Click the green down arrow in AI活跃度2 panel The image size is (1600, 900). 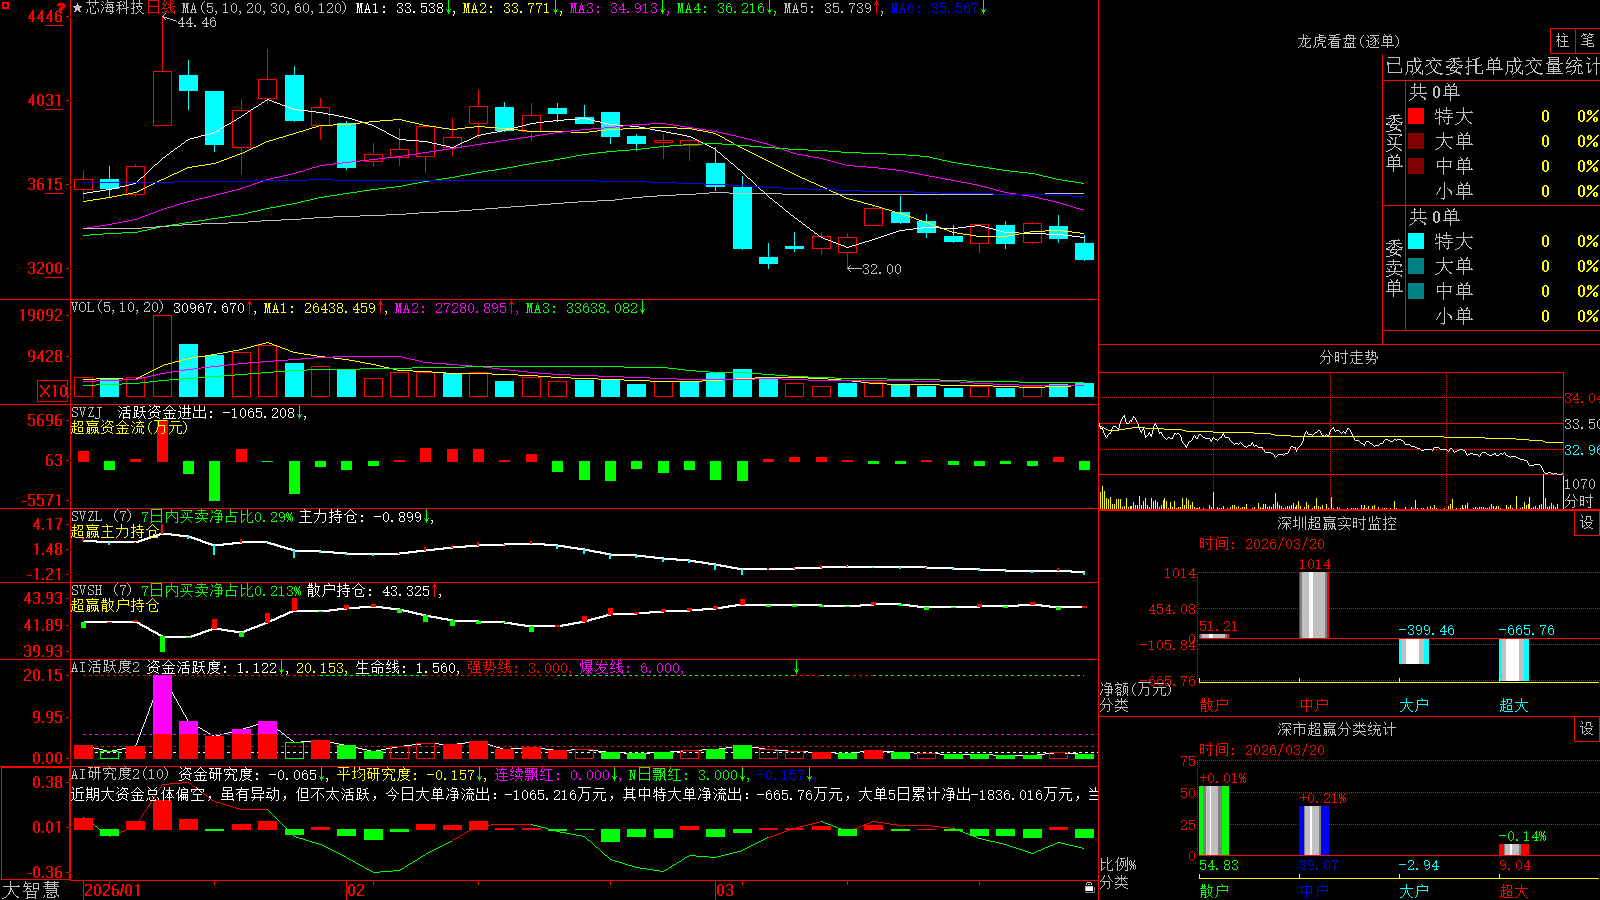[x=797, y=666]
